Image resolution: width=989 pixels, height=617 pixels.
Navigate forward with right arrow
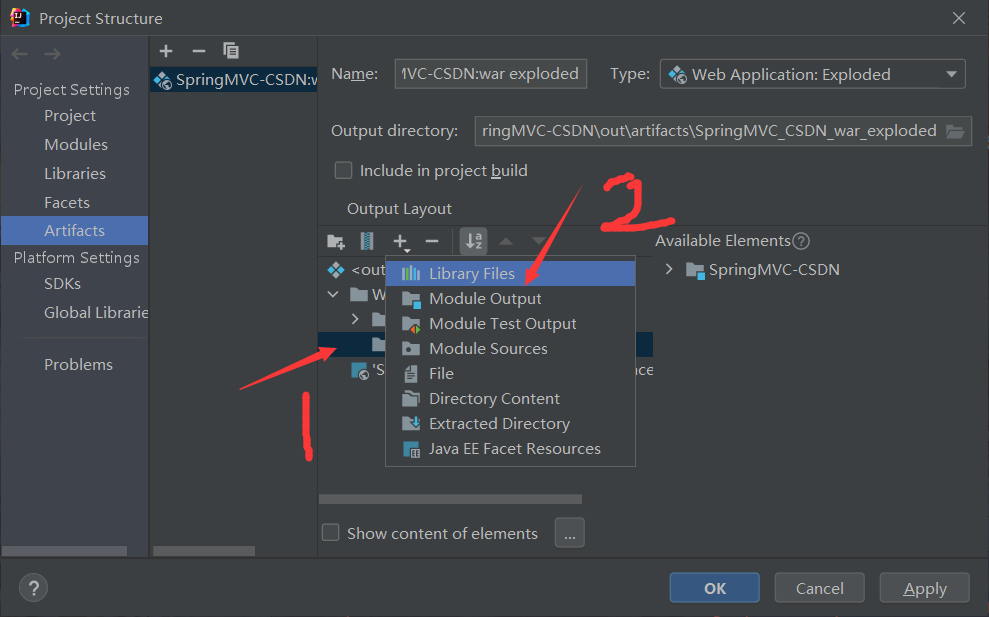coord(52,54)
